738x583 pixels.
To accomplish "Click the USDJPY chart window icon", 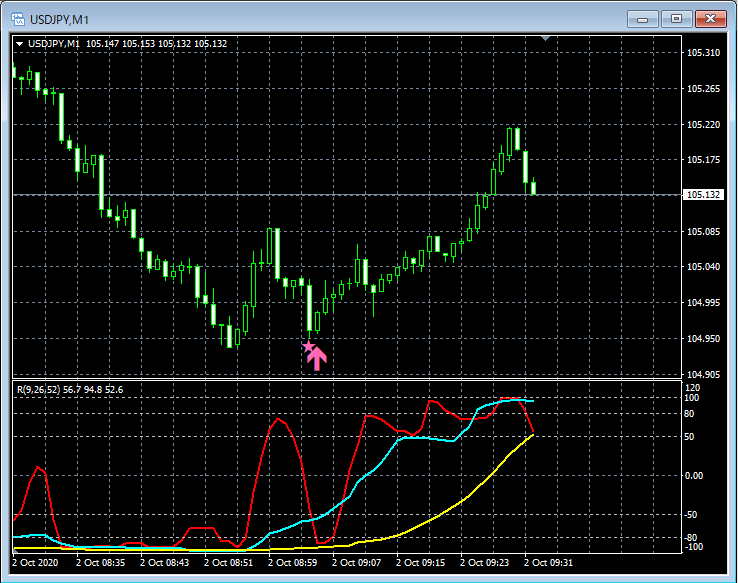I will pyautogui.click(x=18, y=19).
